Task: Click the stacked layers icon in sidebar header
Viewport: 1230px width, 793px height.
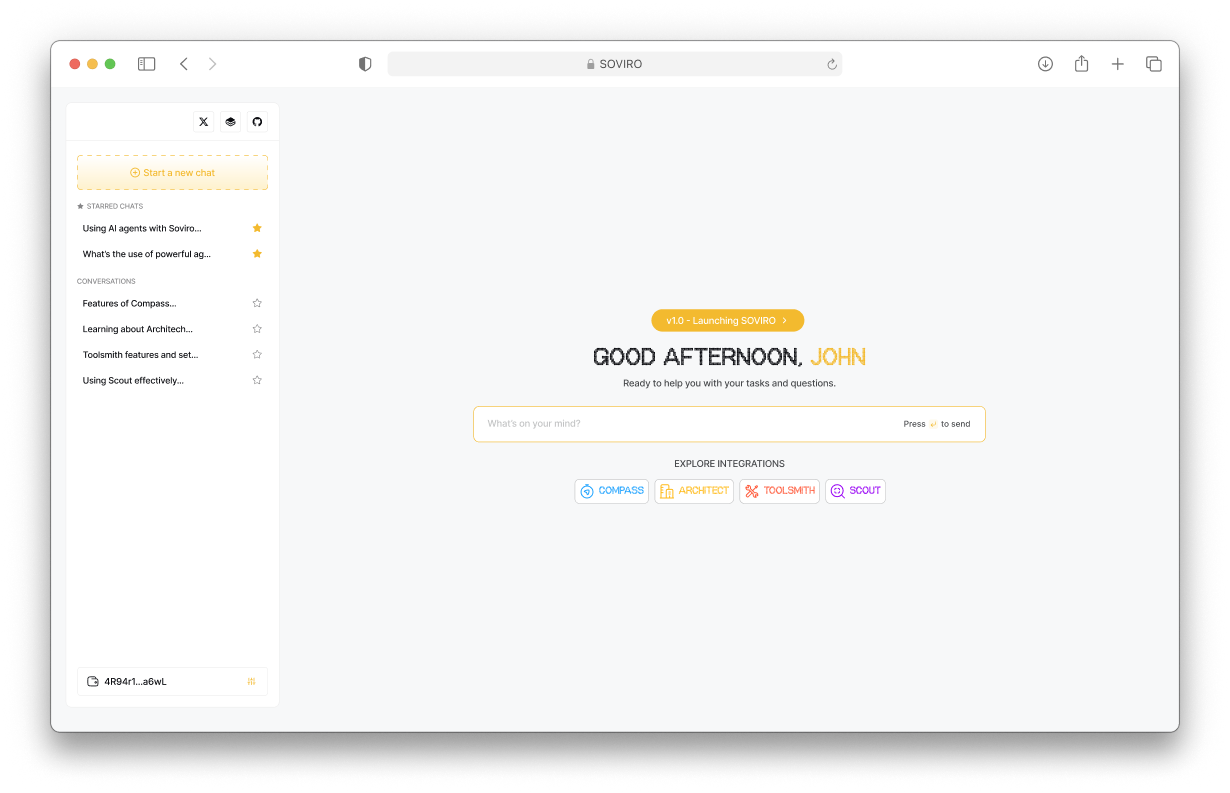Action: coord(231,122)
